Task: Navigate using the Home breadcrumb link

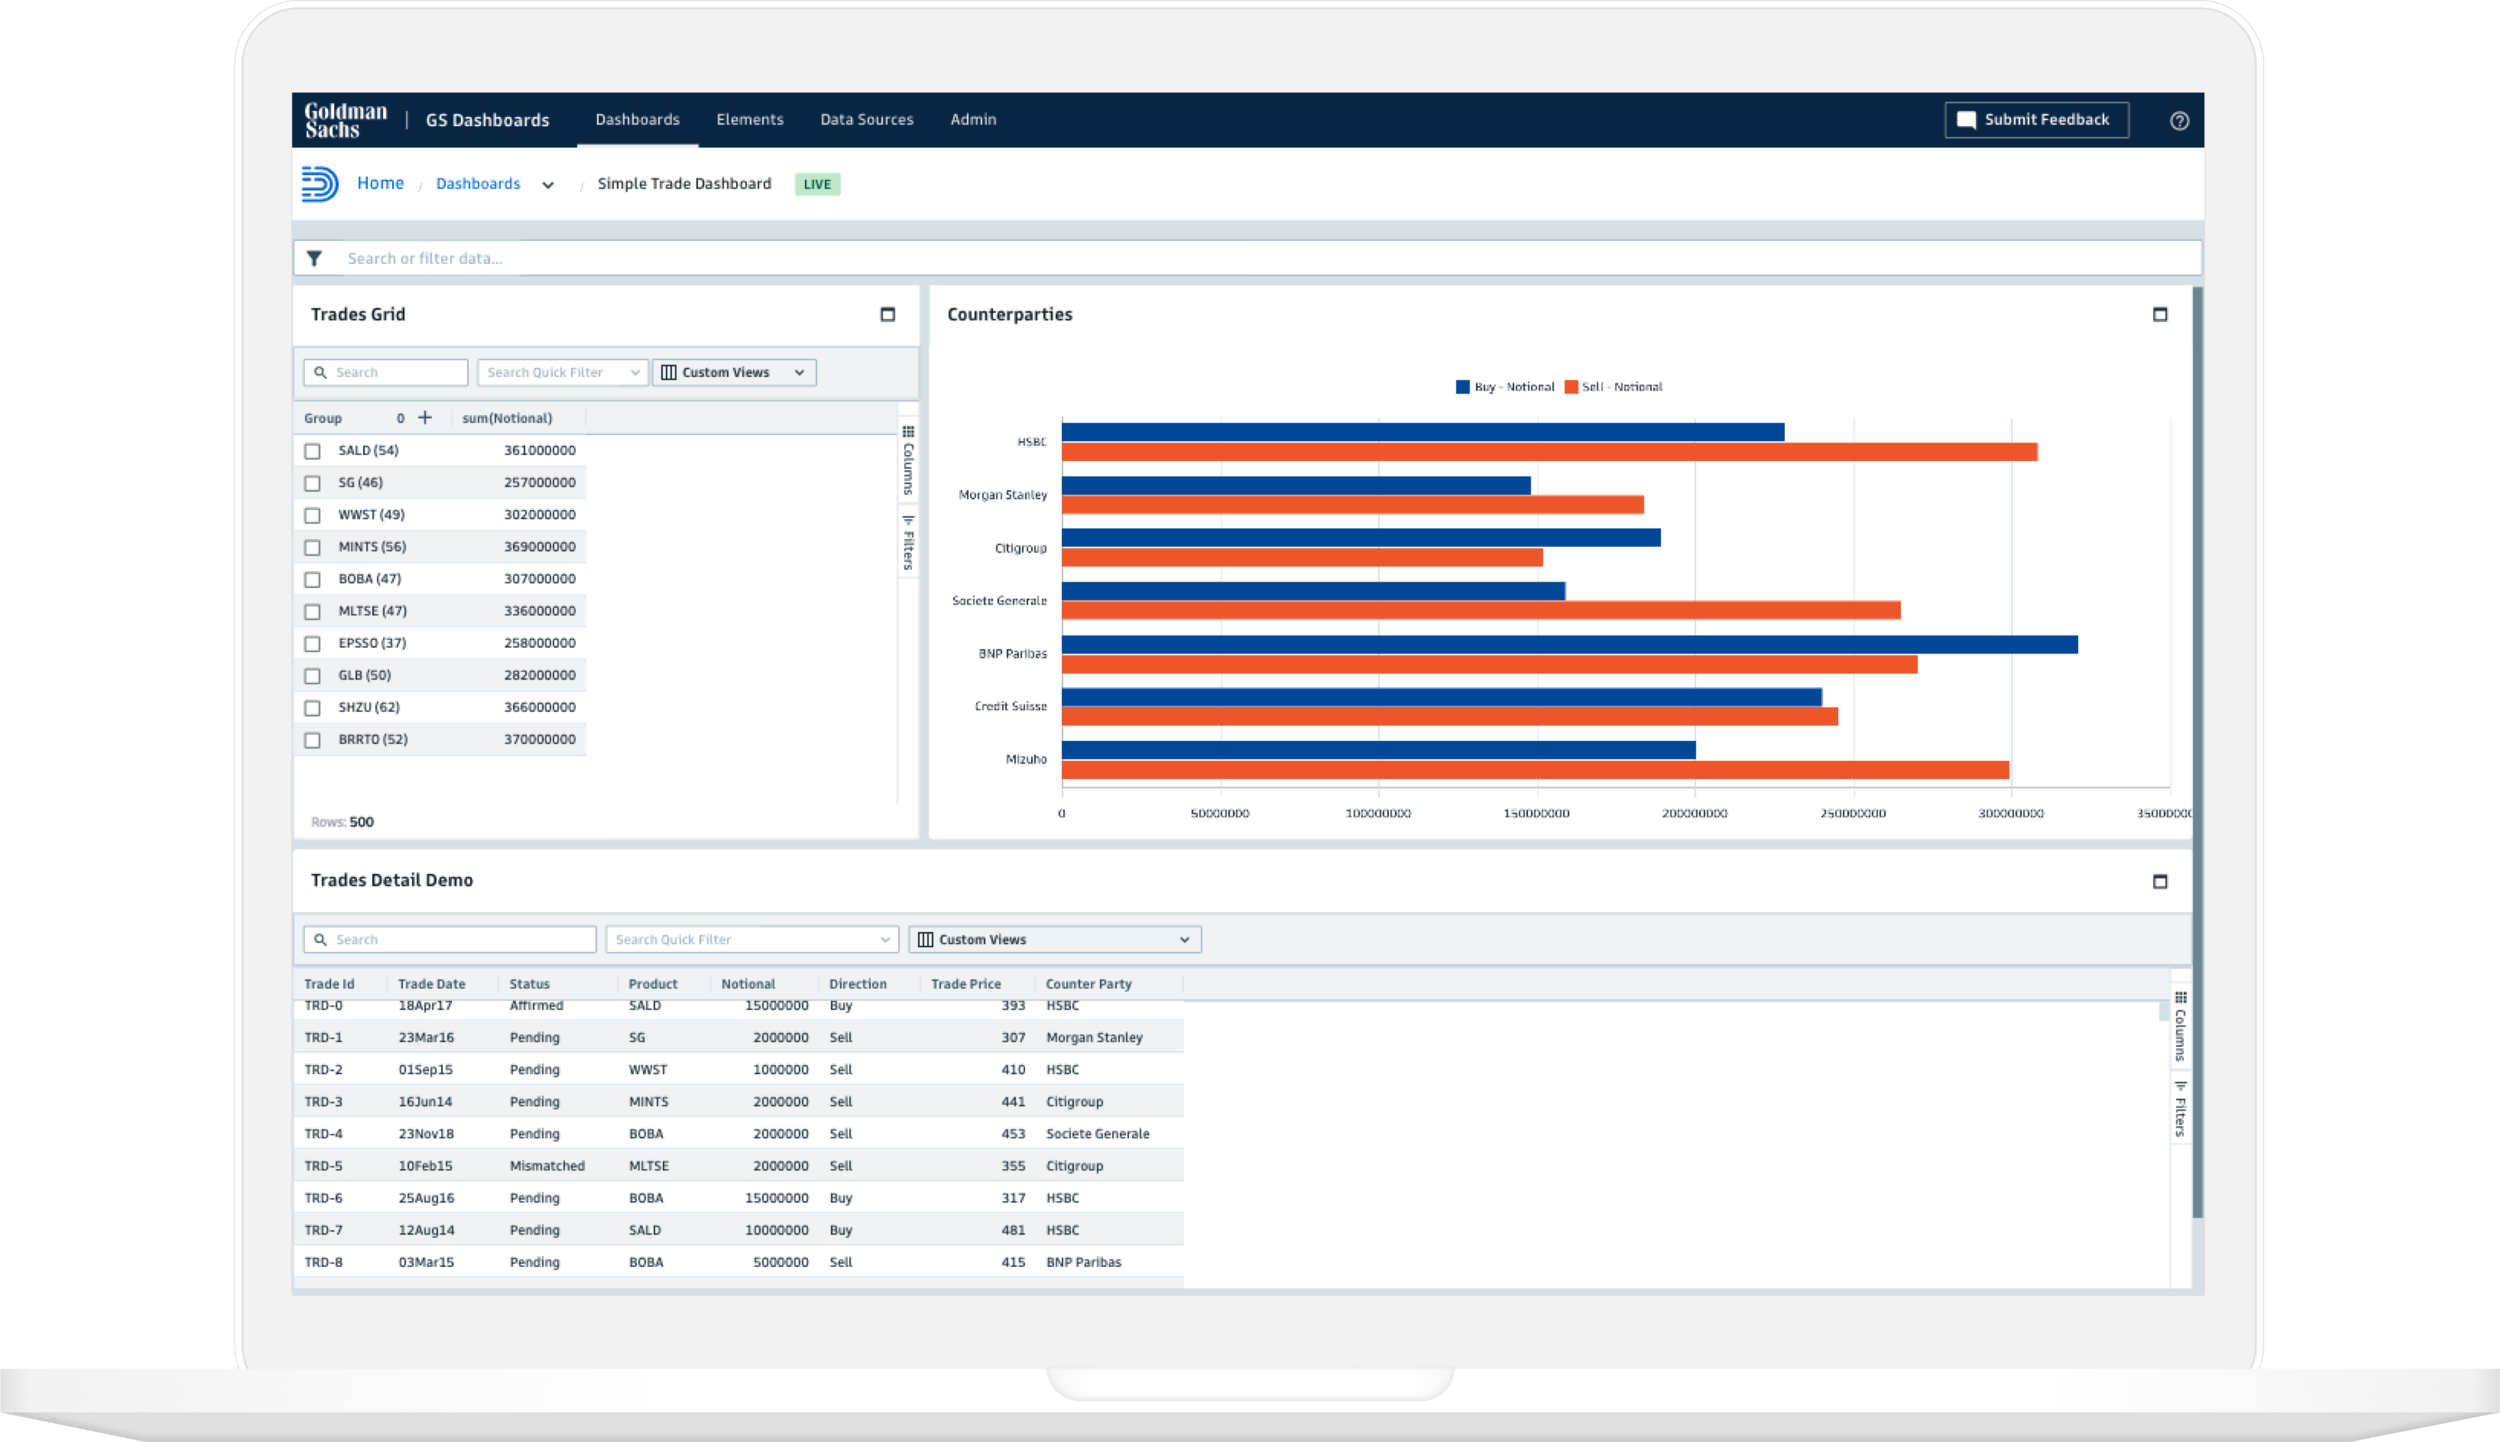Action: pyautogui.click(x=381, y=183)
